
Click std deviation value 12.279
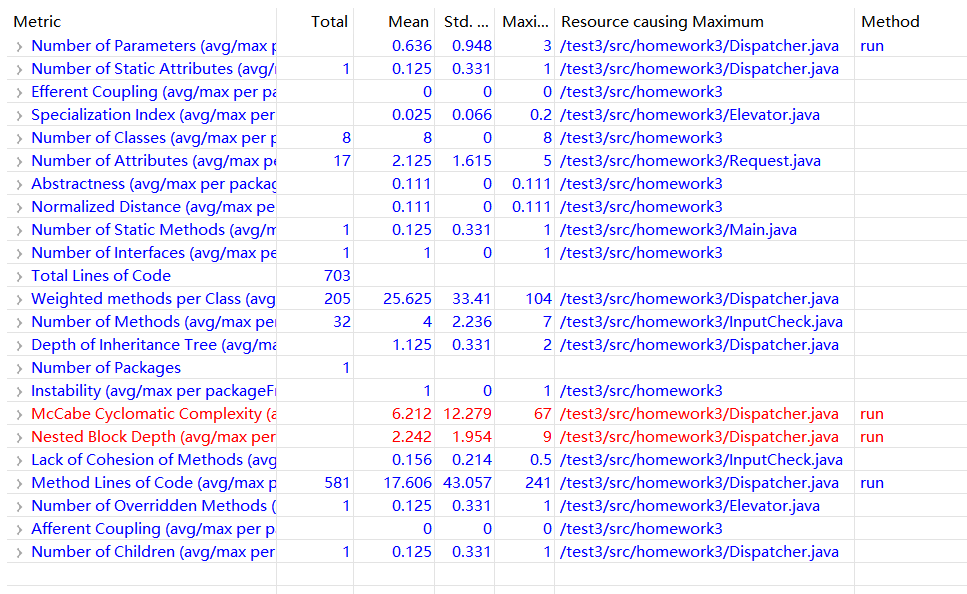tap(467, 414)
